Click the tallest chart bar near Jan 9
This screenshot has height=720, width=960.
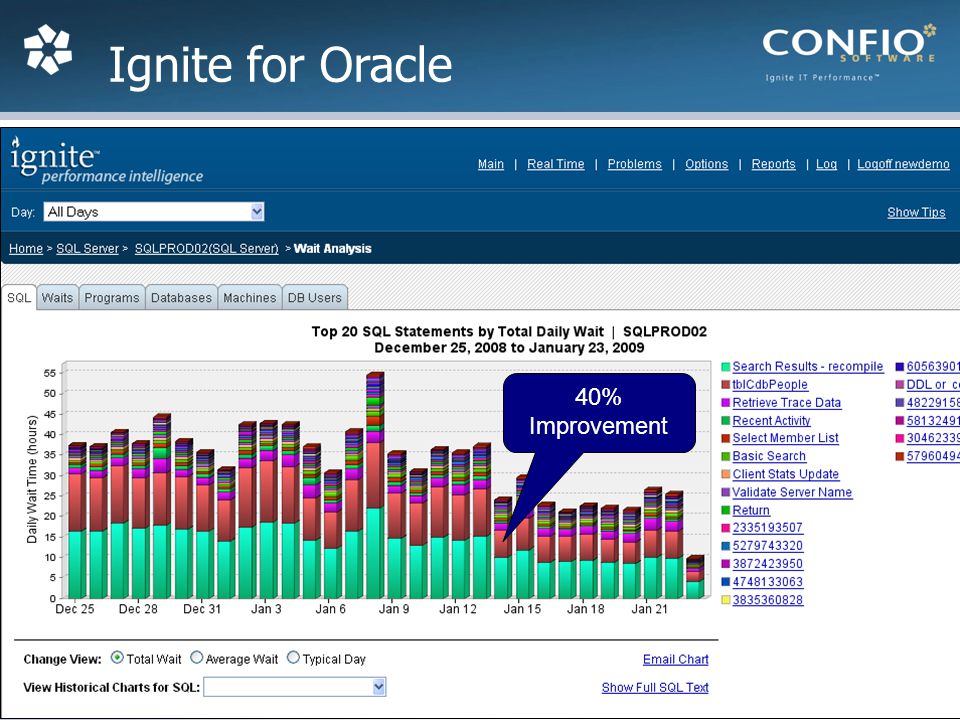pyautogui.click(x=374, y=485)
